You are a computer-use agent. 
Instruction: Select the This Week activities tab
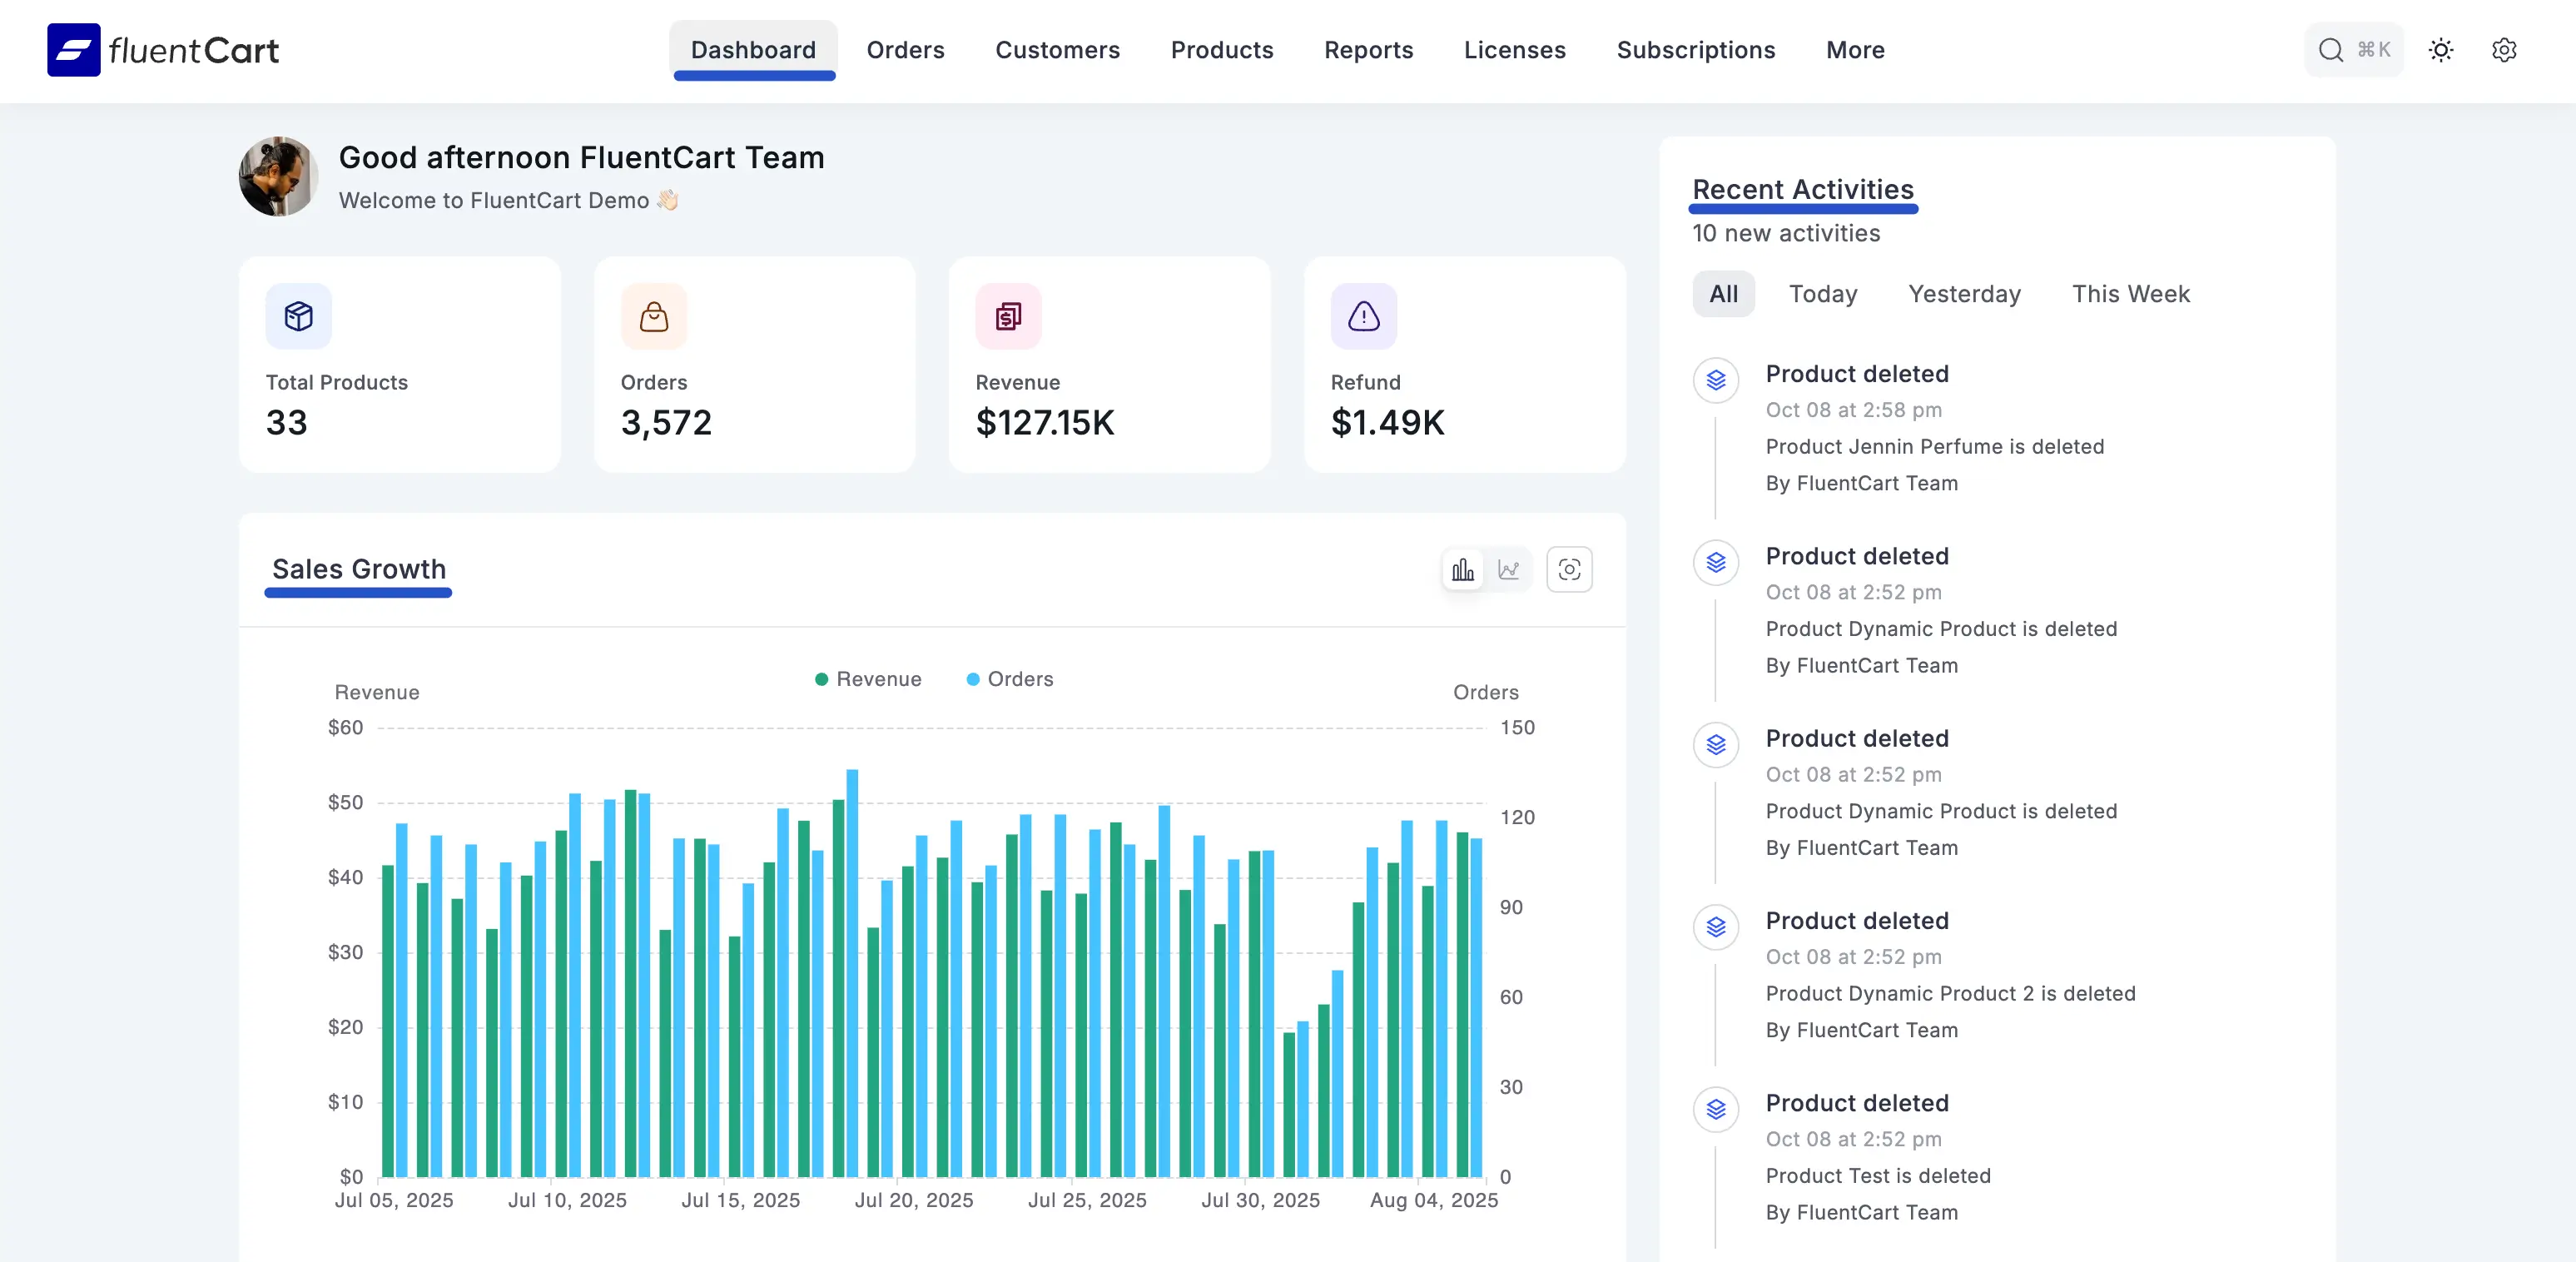[x=2129, y=294]
